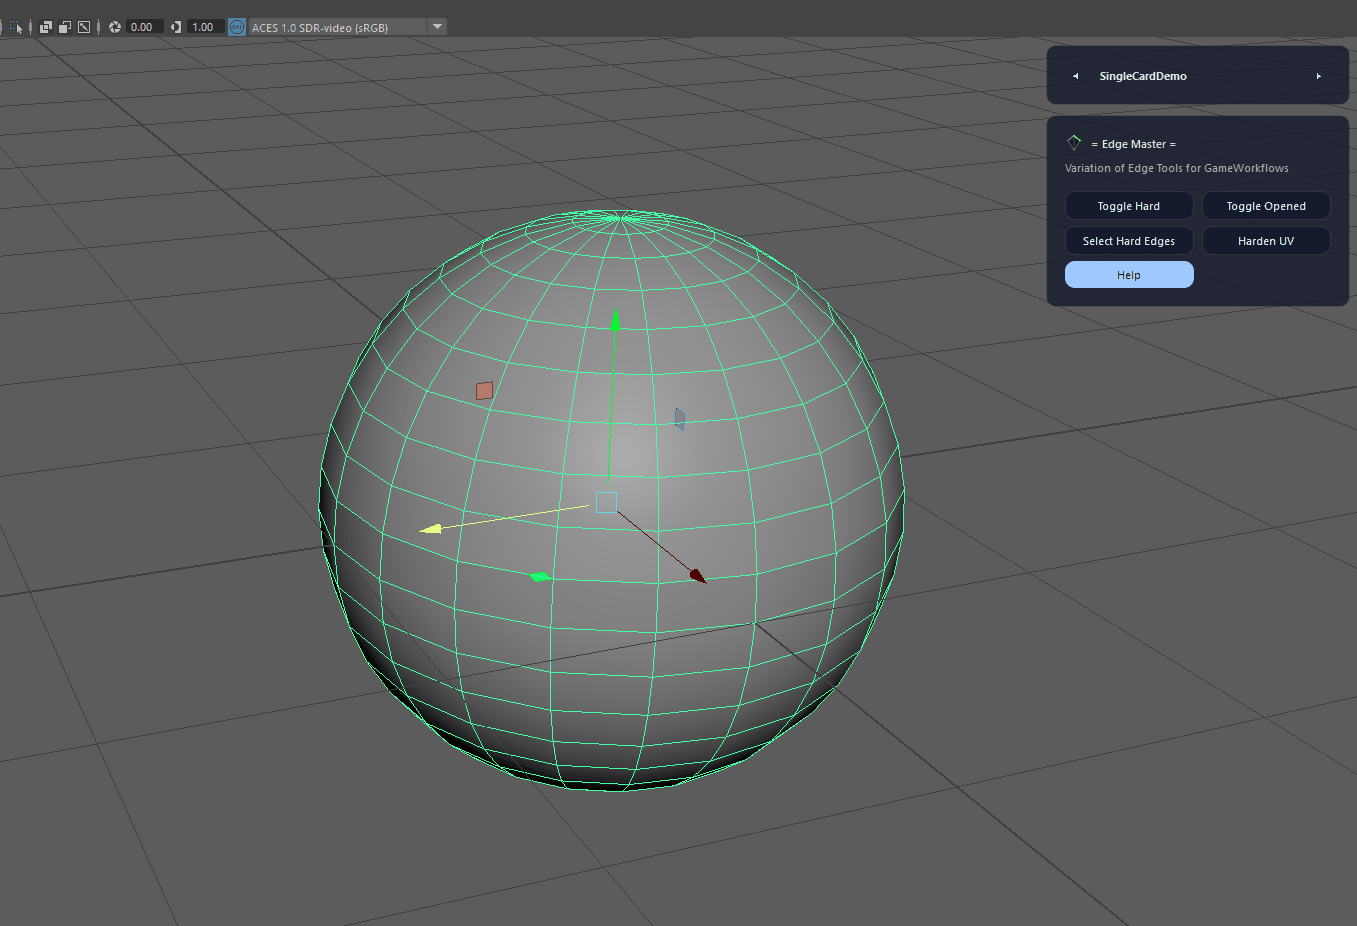
Task: Click the SingleCardDemo title
Action: click(x=1143, y=76)
